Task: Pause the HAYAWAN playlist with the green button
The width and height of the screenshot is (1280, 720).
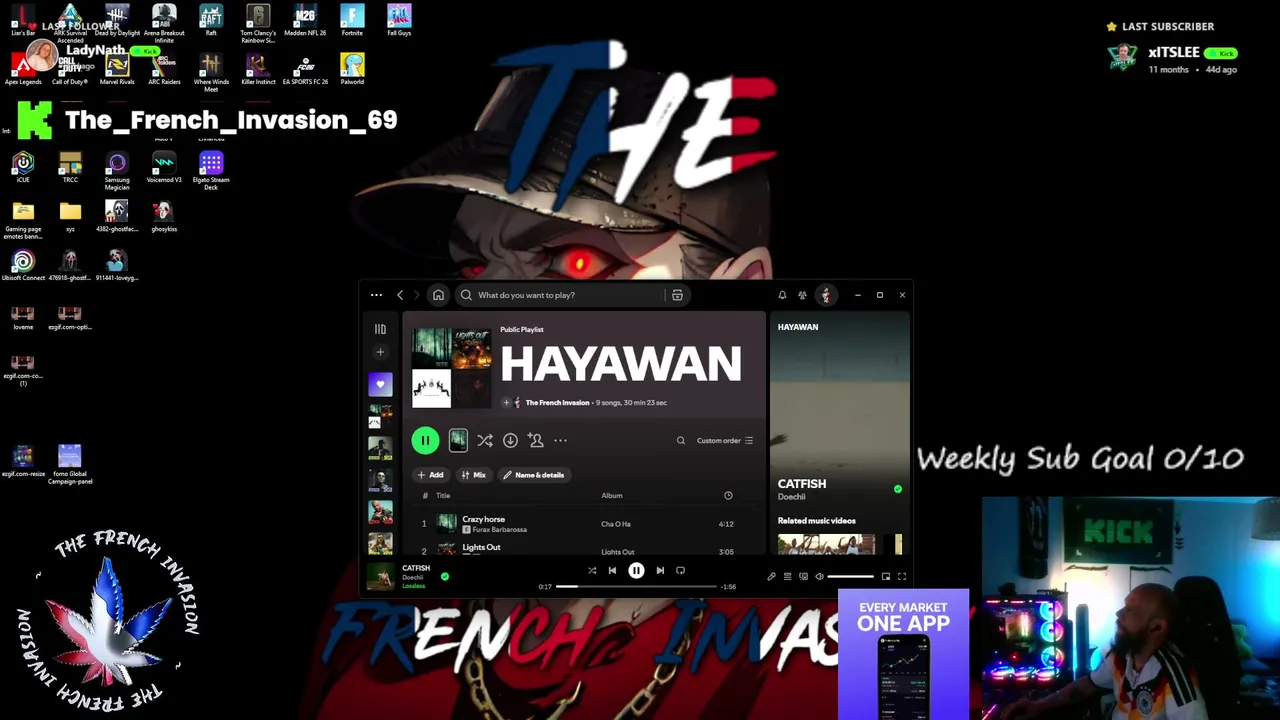Action: 425,440
